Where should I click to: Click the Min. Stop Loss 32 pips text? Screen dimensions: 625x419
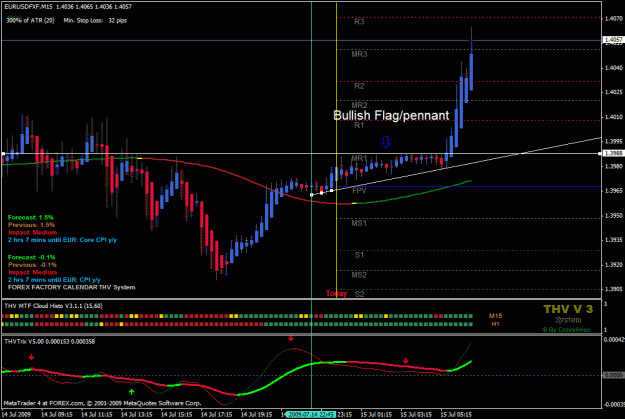pyautogui.click(x=95, y=20)
